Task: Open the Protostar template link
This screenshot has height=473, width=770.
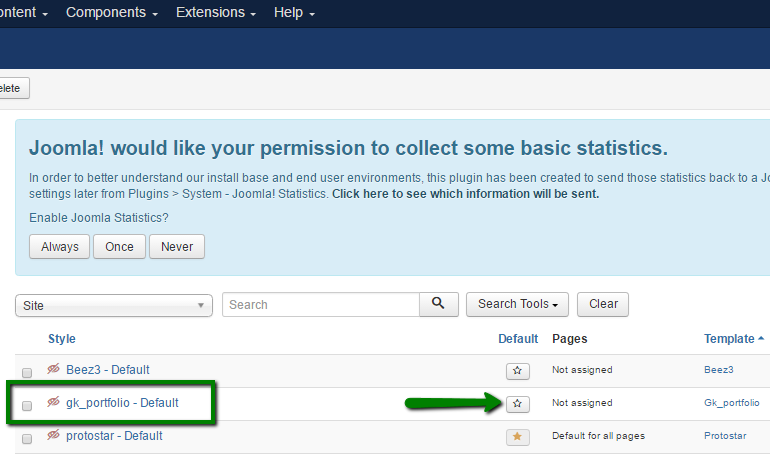Action: [x=725, y=436]
